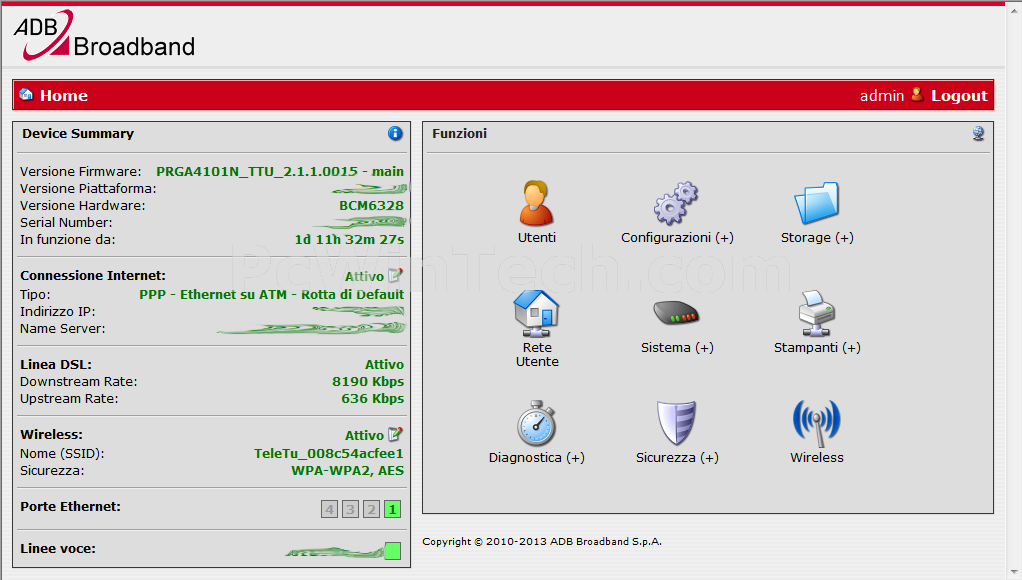Image resolution: width=1022 pixels, height=580 pixels.
Task: Click the Linea DSL Attivo status
Action: pyautogui.click(x=384, y=364)
